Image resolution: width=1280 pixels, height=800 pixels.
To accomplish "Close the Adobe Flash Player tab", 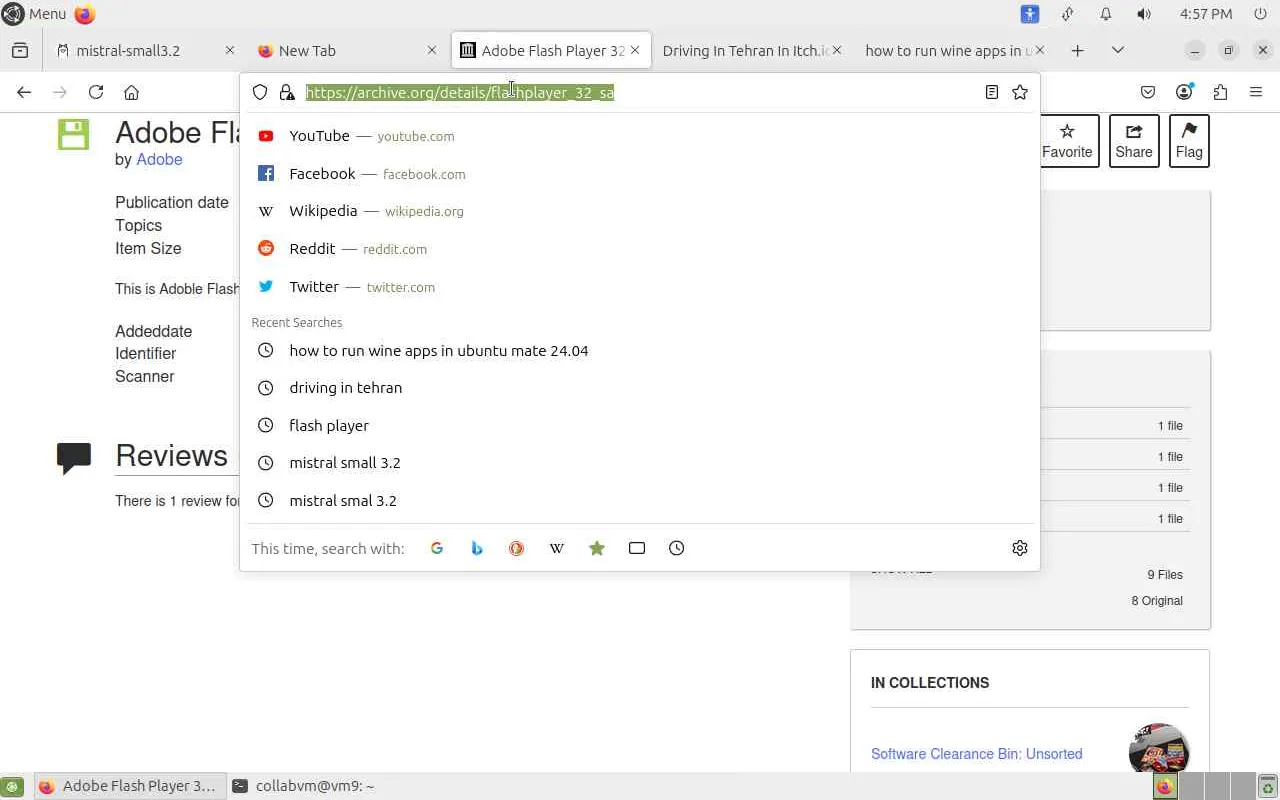I will pyautogui.click(x=635, y=50).
